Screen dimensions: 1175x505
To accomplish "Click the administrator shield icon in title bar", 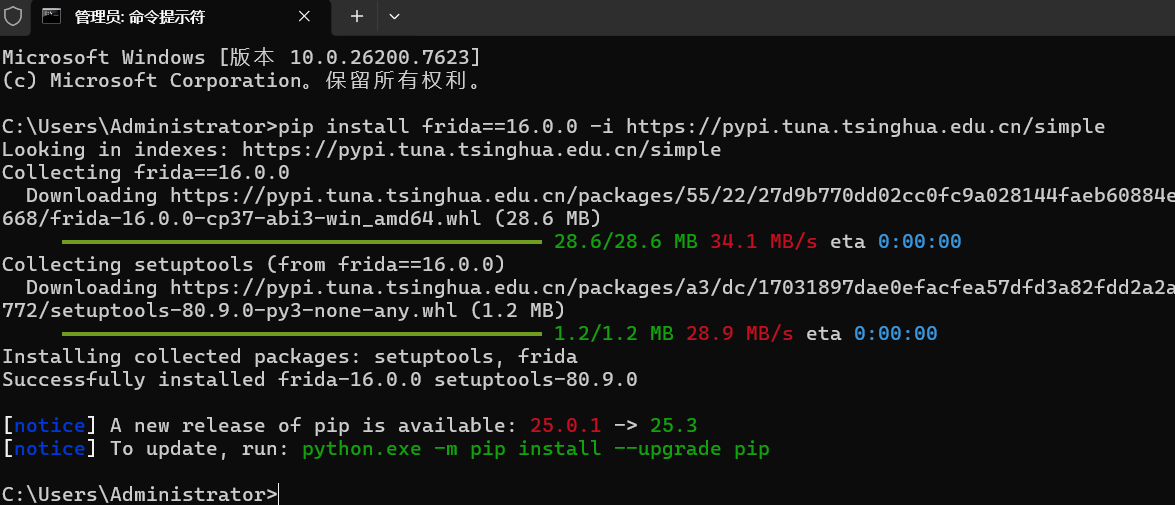I will pyautogui.click(x=13, y=16).
